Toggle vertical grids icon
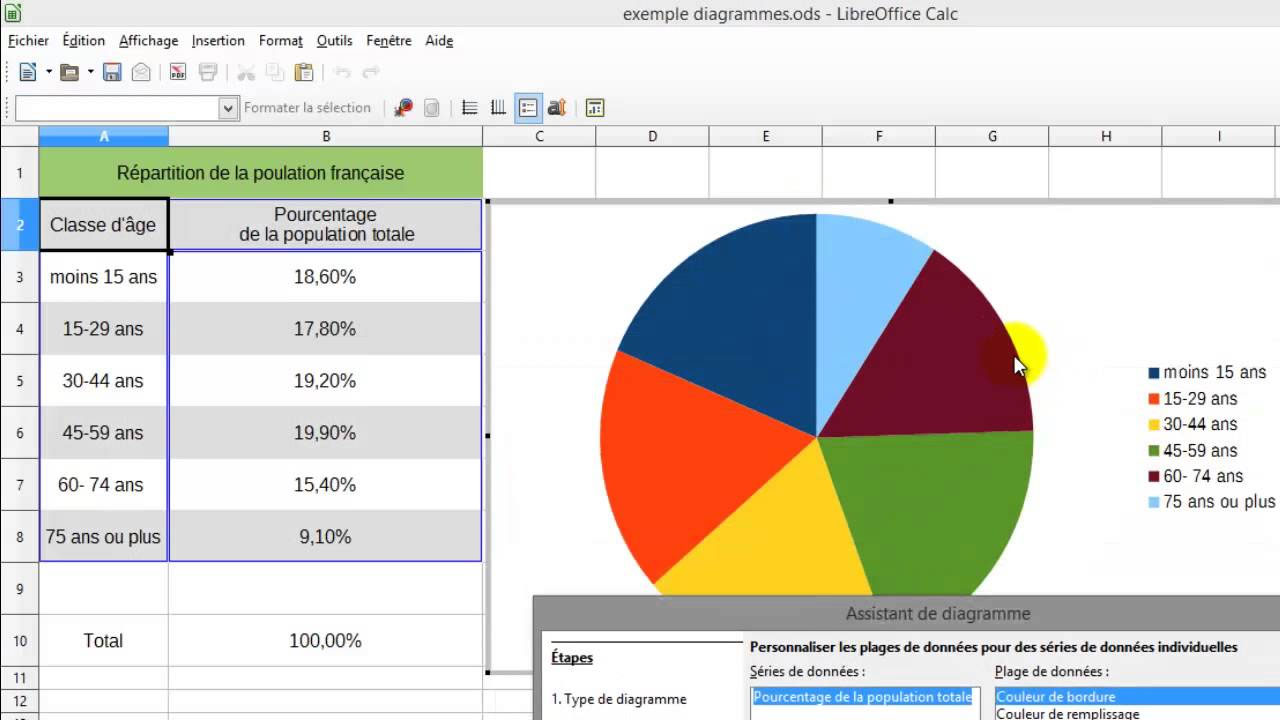The image size is (1280, 720). coord(498,108)
